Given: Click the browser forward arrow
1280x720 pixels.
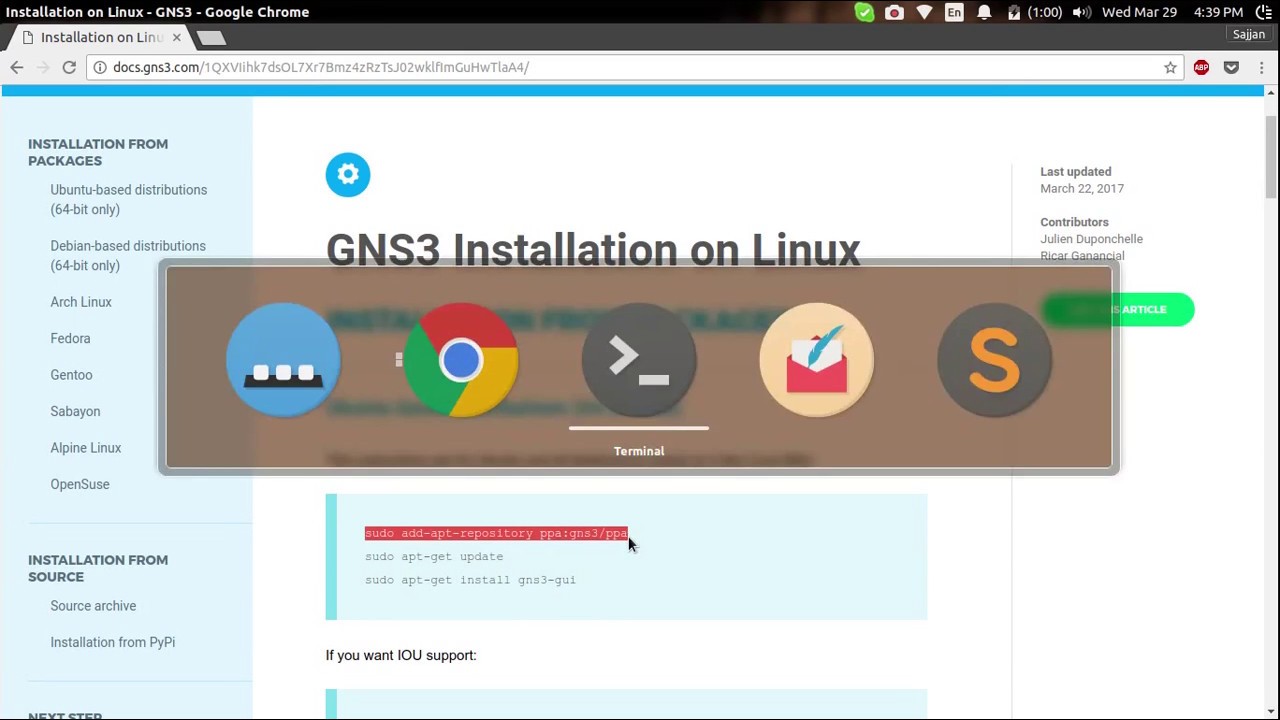Looking at the screenshot, I should (x=43, y=67).
